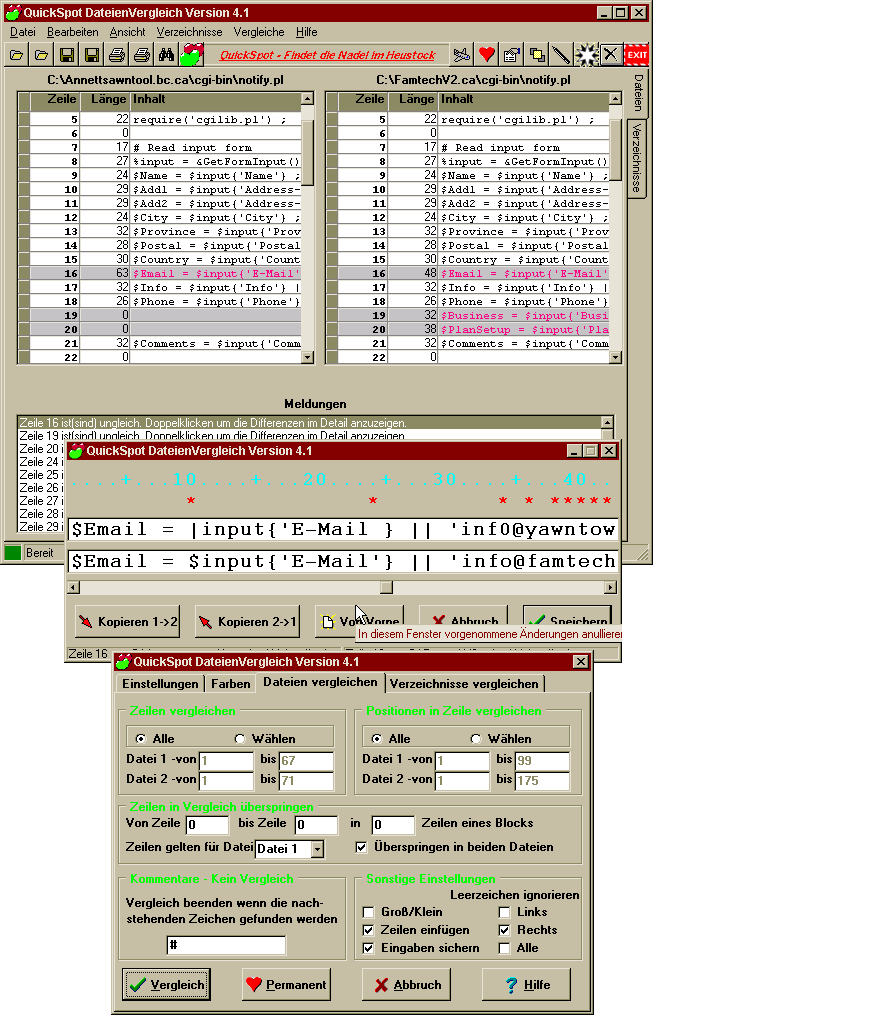Open the vertical Verzeichnisse side tab
This screenshot has width=874, height=1032.
[x=636, y=156]
